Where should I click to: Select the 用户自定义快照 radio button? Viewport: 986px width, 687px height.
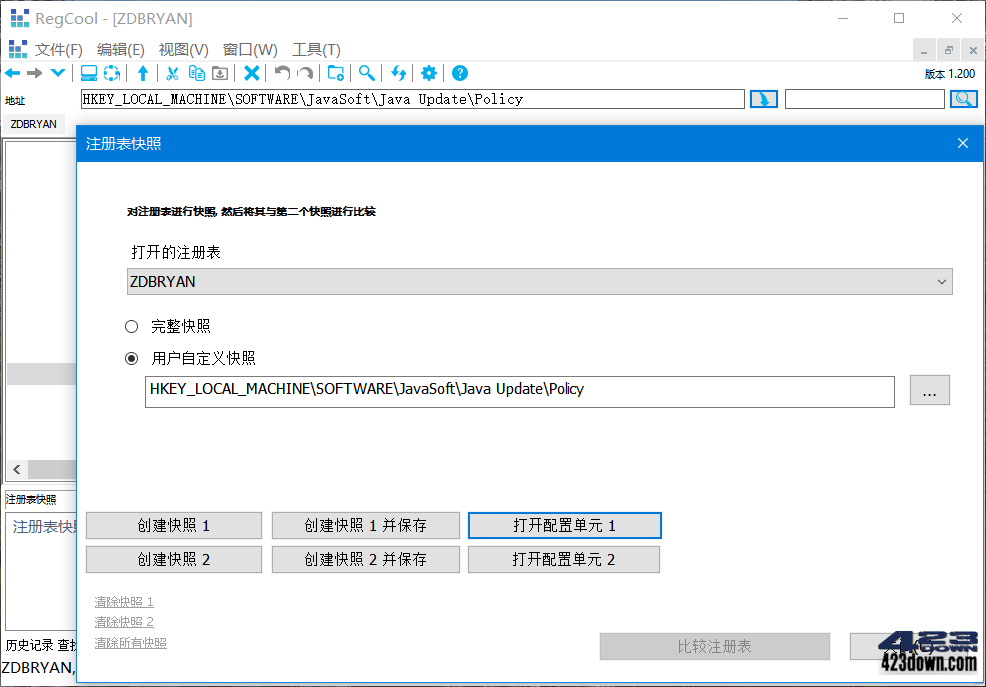coord(131,358)
